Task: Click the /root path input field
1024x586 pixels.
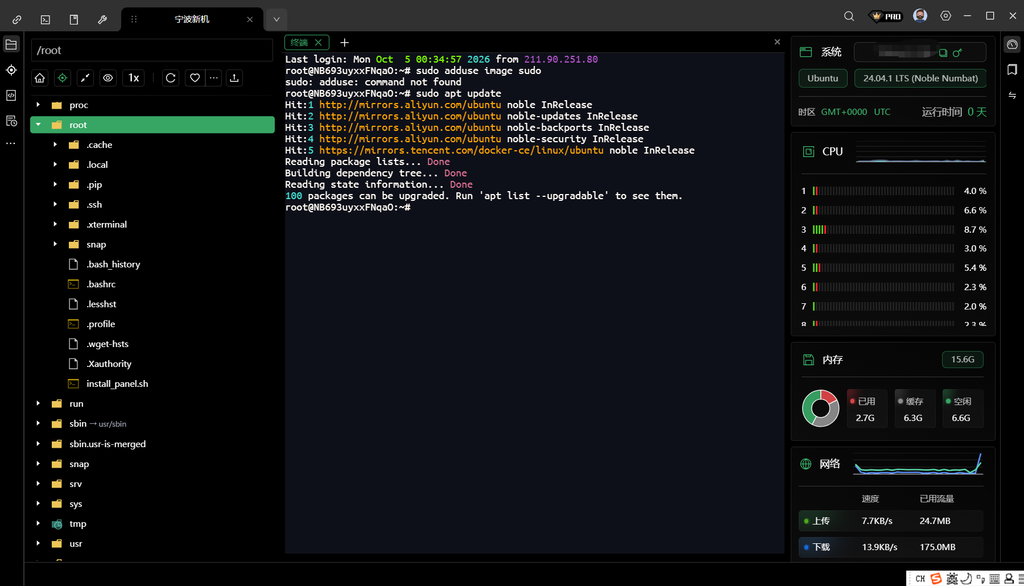Action: click(152, 50)
